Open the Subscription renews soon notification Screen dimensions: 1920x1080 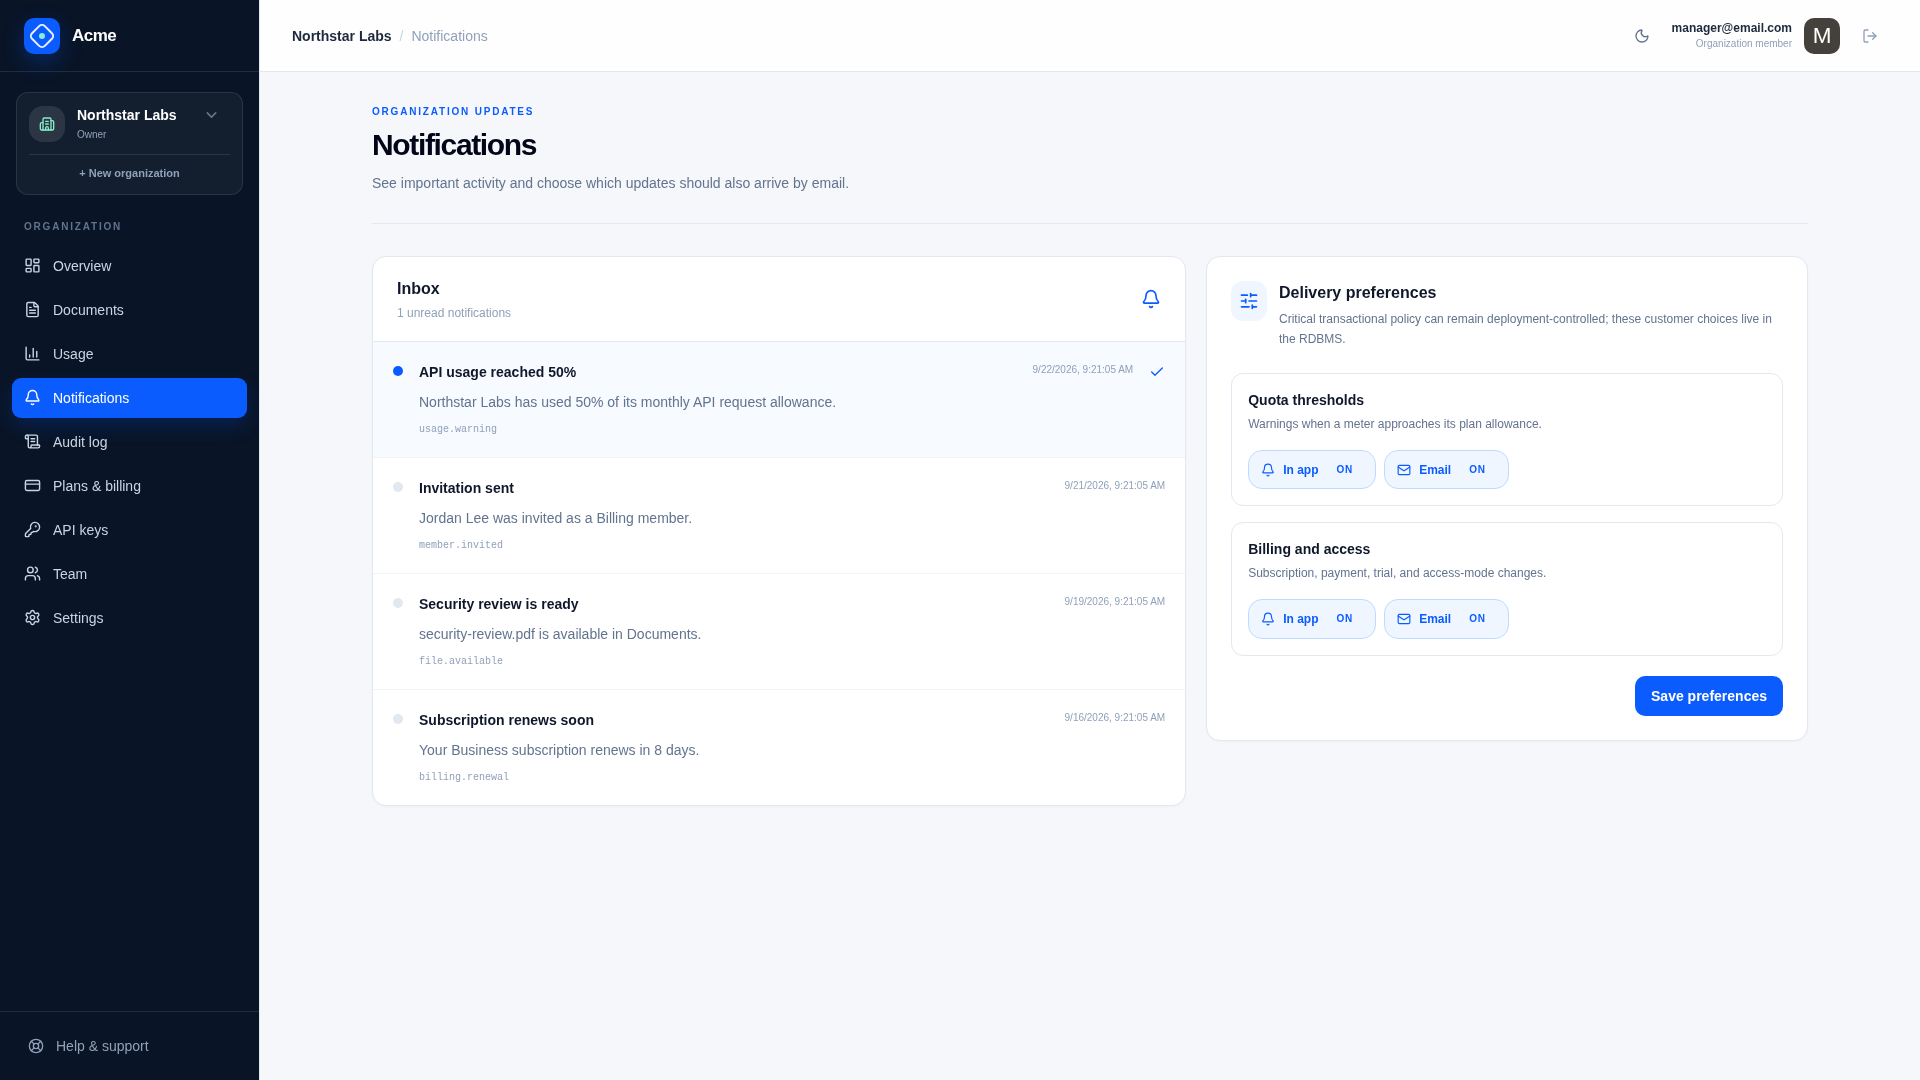pos(779,748)
